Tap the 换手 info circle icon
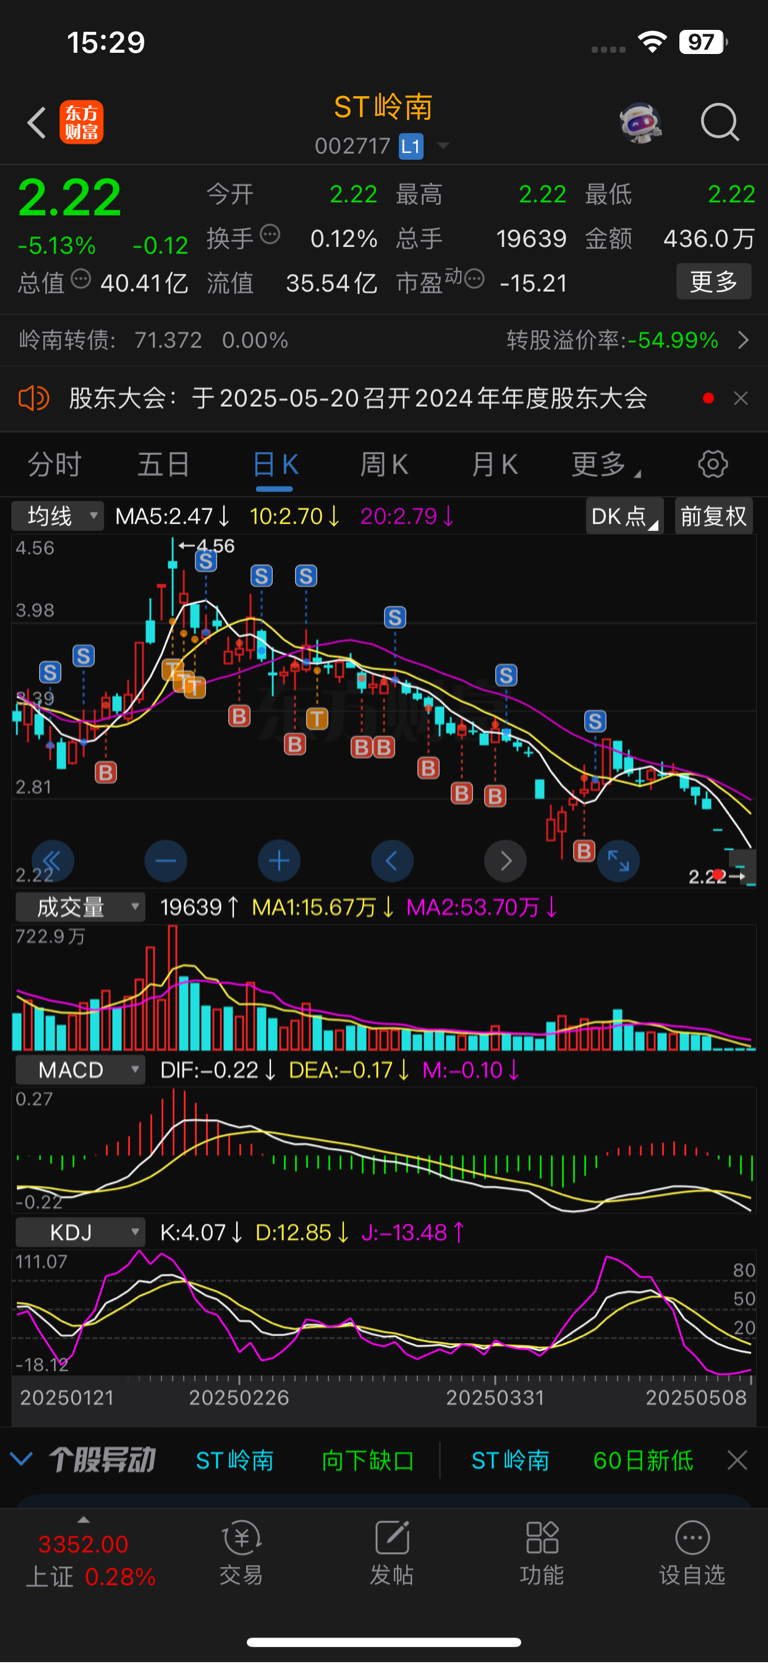Screen dimensions: 768x1663 pyautogui.click(x=270, y=235)
